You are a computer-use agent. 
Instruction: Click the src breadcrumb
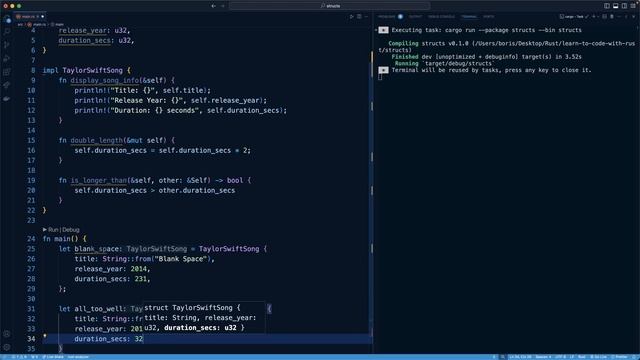20,24
